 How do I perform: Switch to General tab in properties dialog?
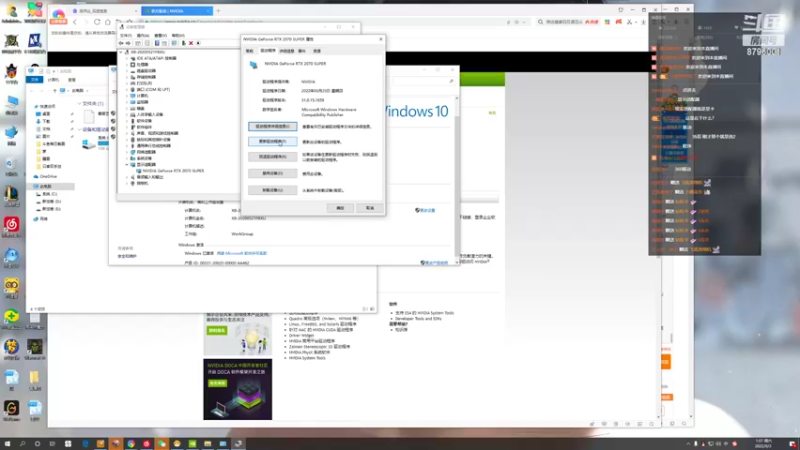tap(249, 51)
